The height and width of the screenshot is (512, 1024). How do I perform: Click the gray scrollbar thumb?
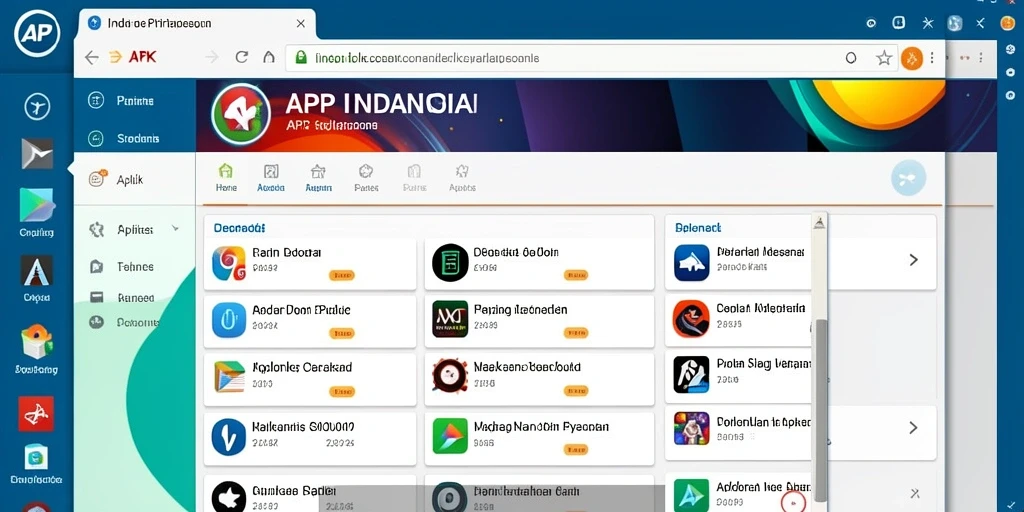(821, 411)
